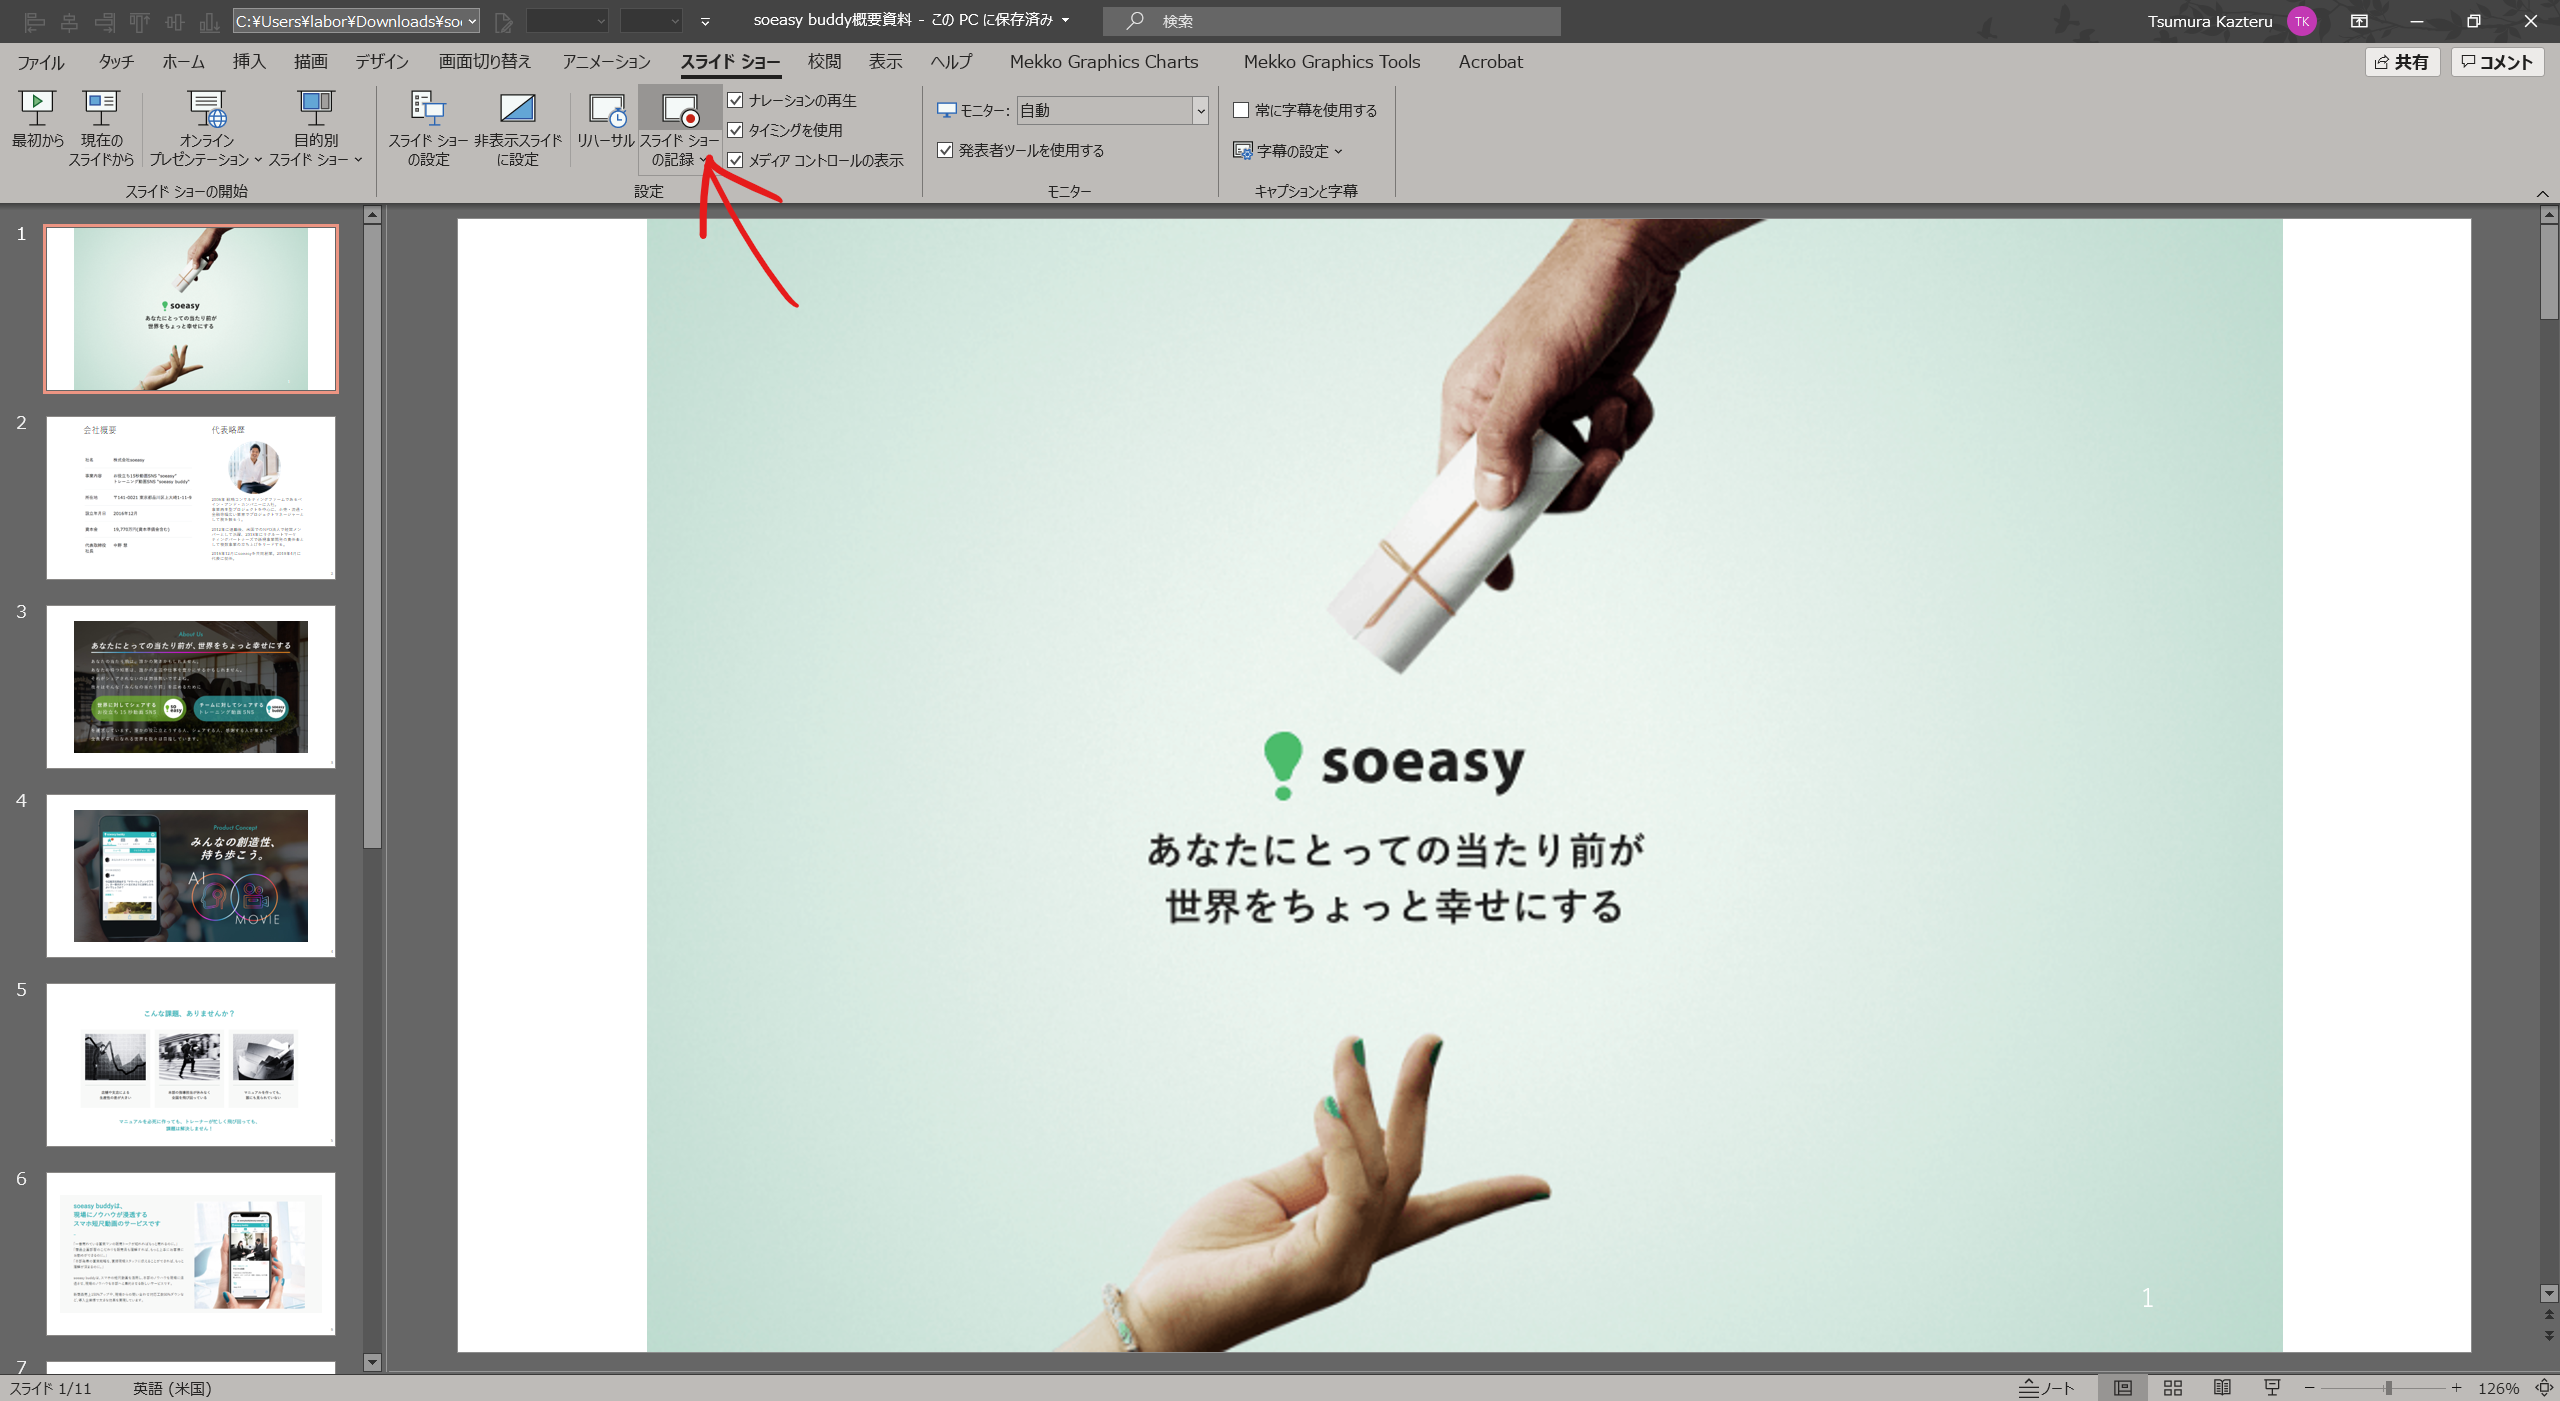The width and height of the screenshot is (2560, 1401).
Task: Click Align Right icon in quick access toolbar
Action: [x=105, y=21]
